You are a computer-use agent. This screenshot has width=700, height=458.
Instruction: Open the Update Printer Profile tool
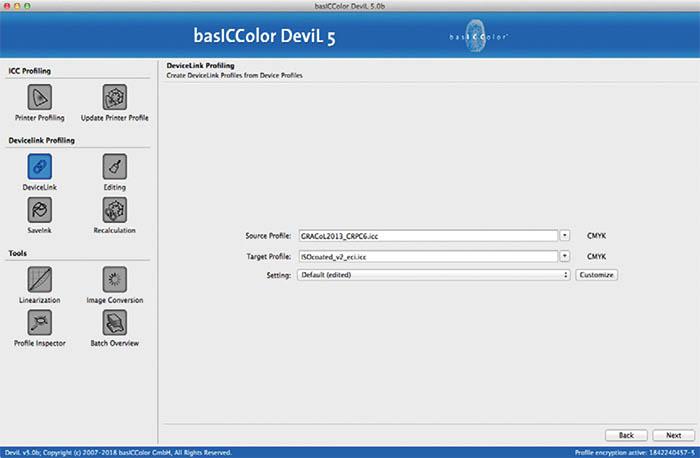115,97
